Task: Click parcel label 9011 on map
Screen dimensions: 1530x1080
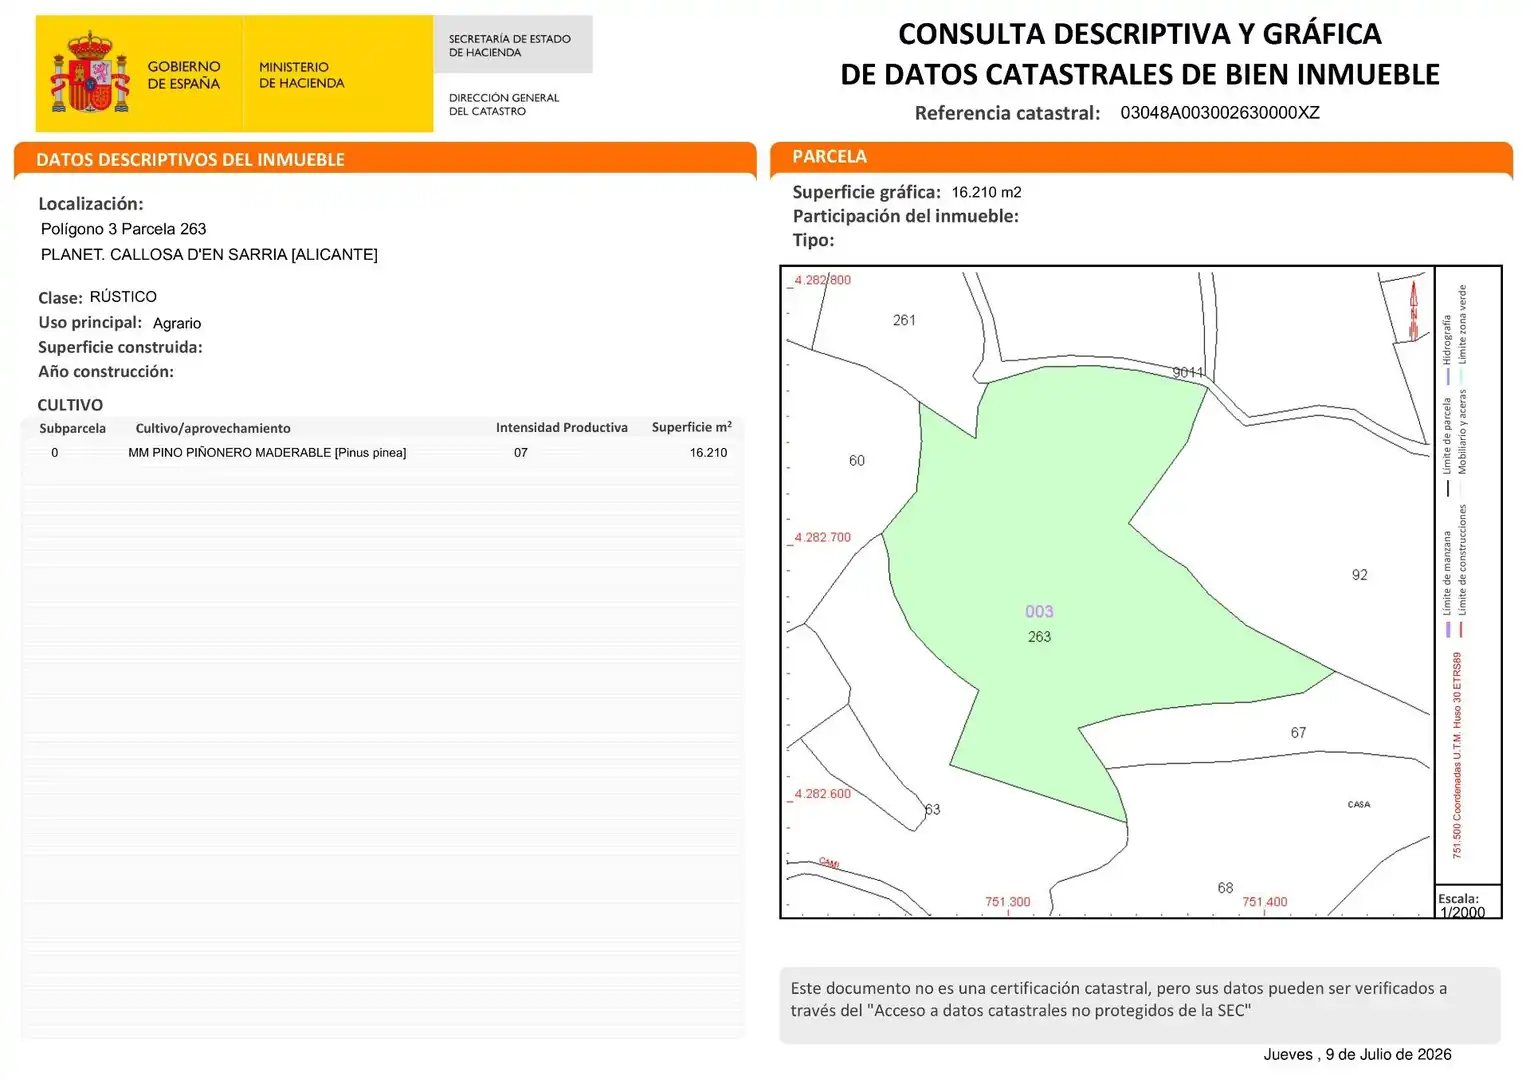Action: [1188, 372]
